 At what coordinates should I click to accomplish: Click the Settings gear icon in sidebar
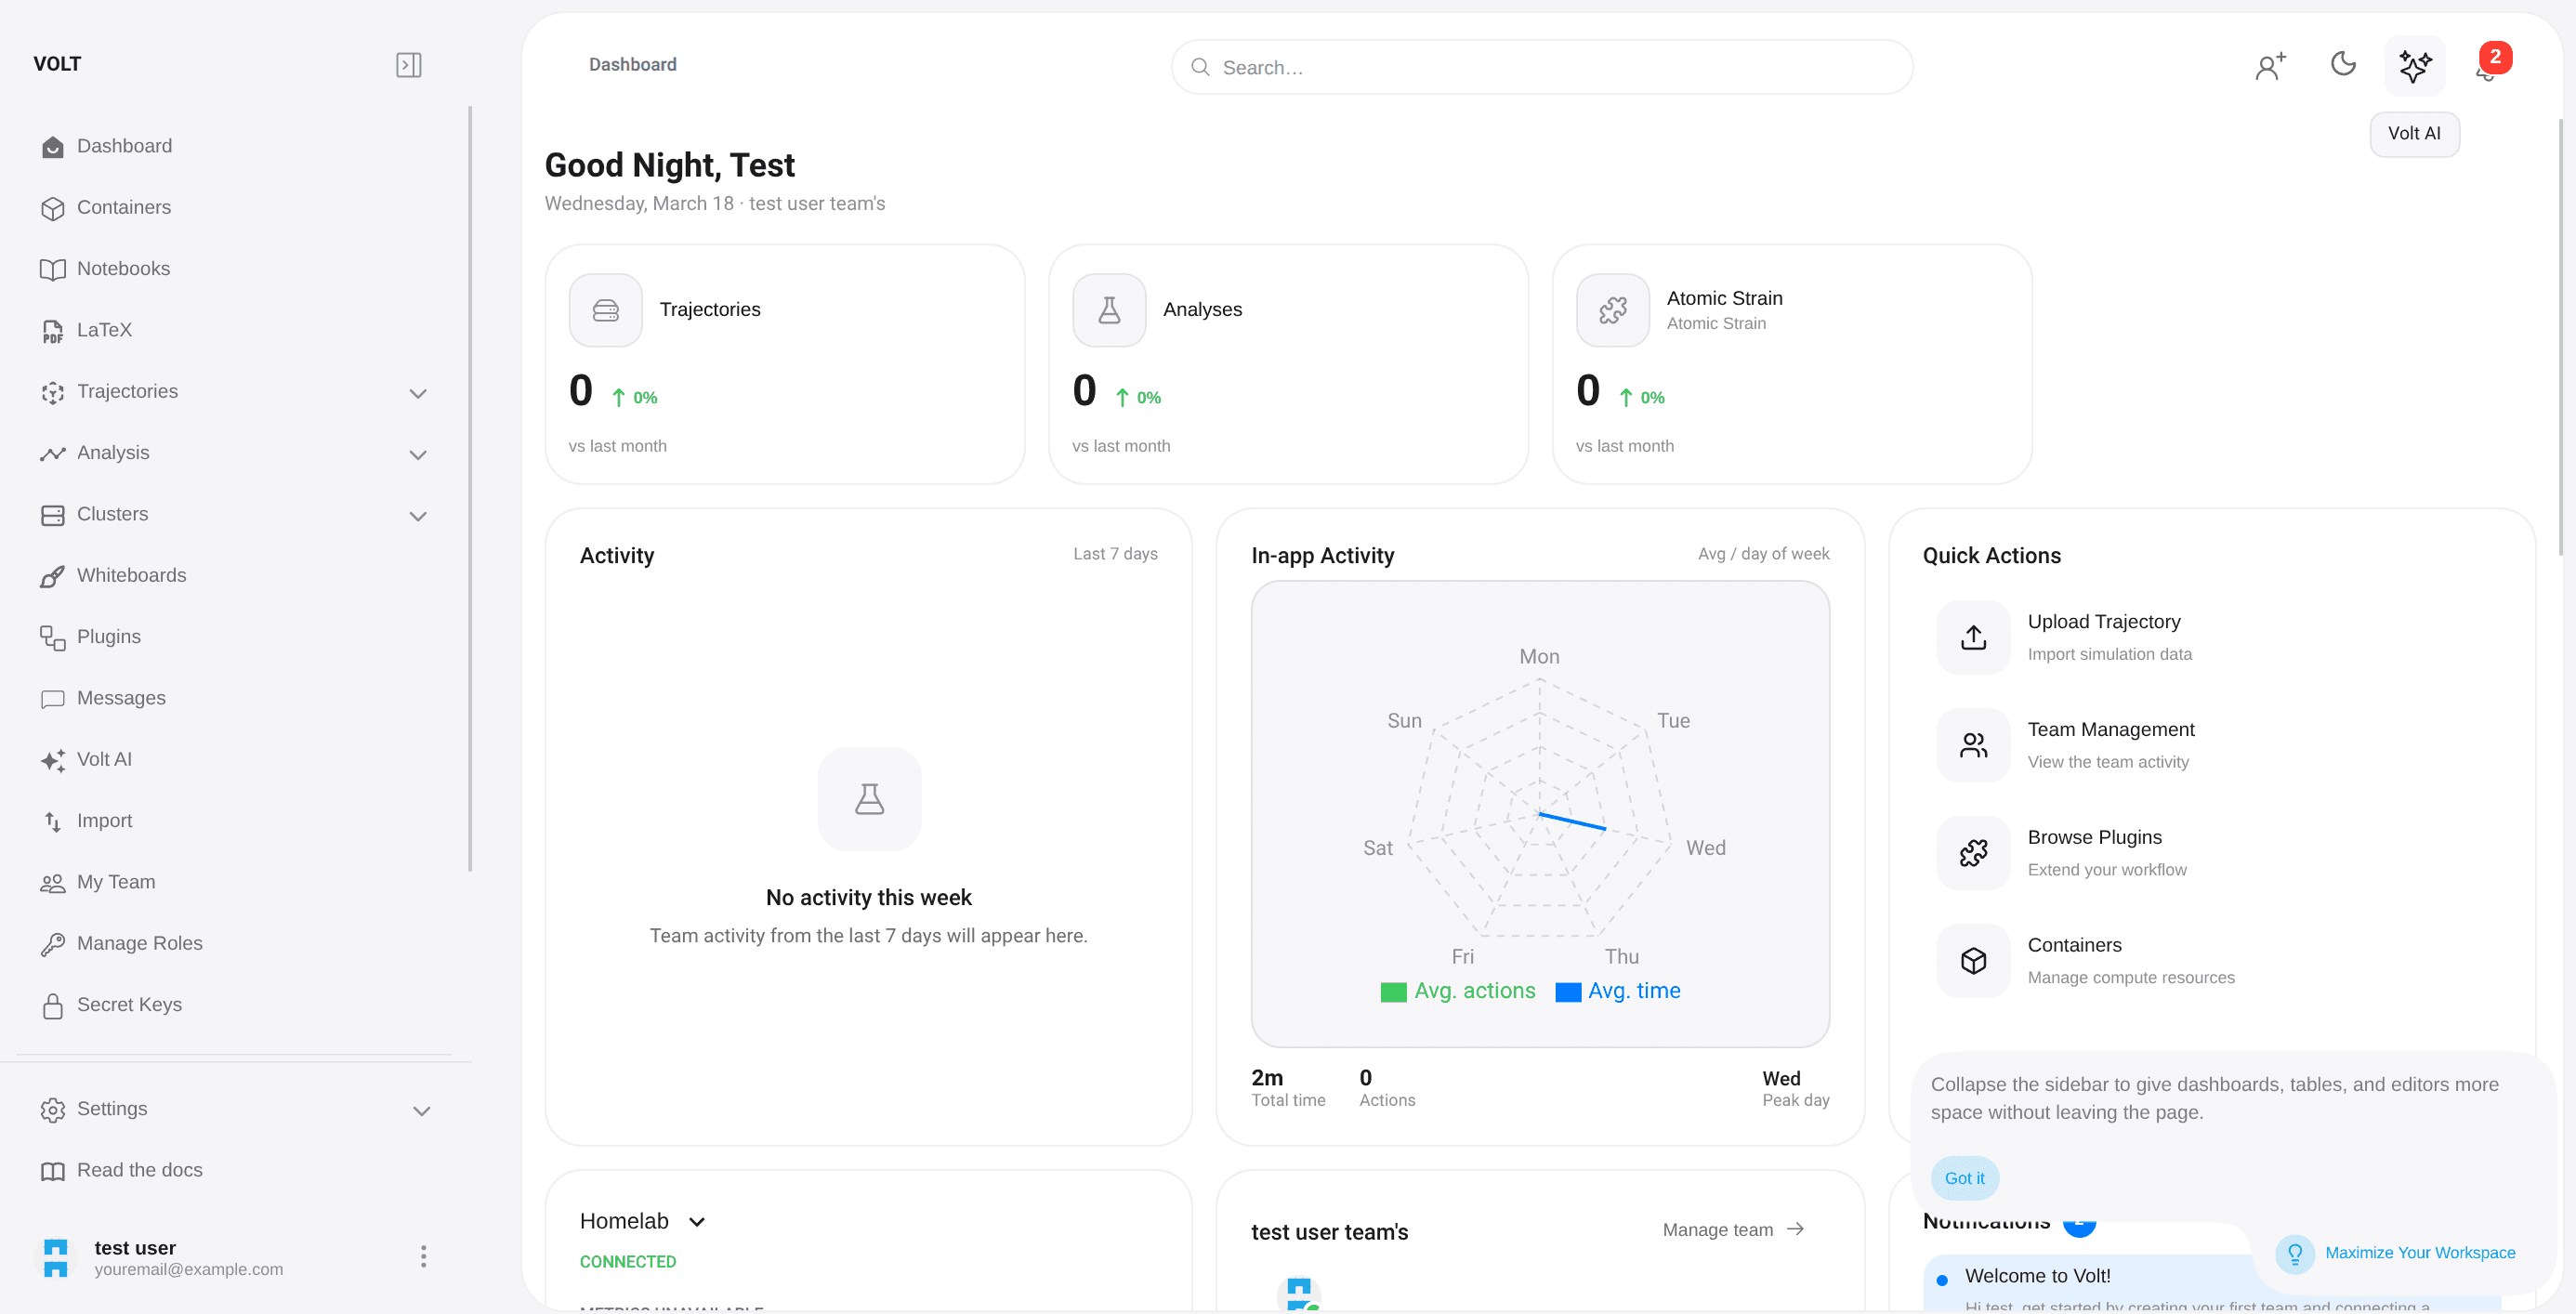[53, 1110]
